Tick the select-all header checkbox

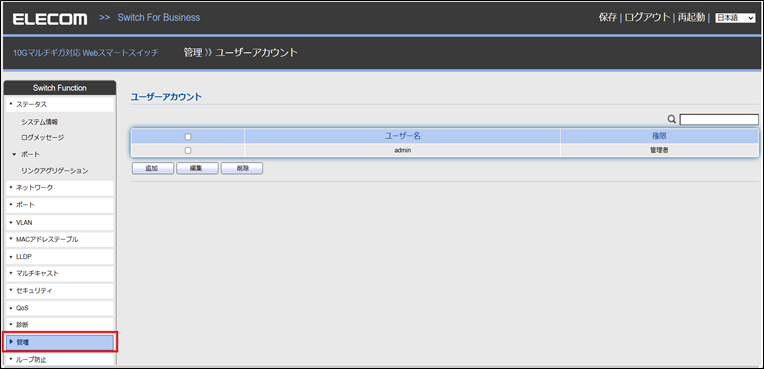tap(188, 136)
